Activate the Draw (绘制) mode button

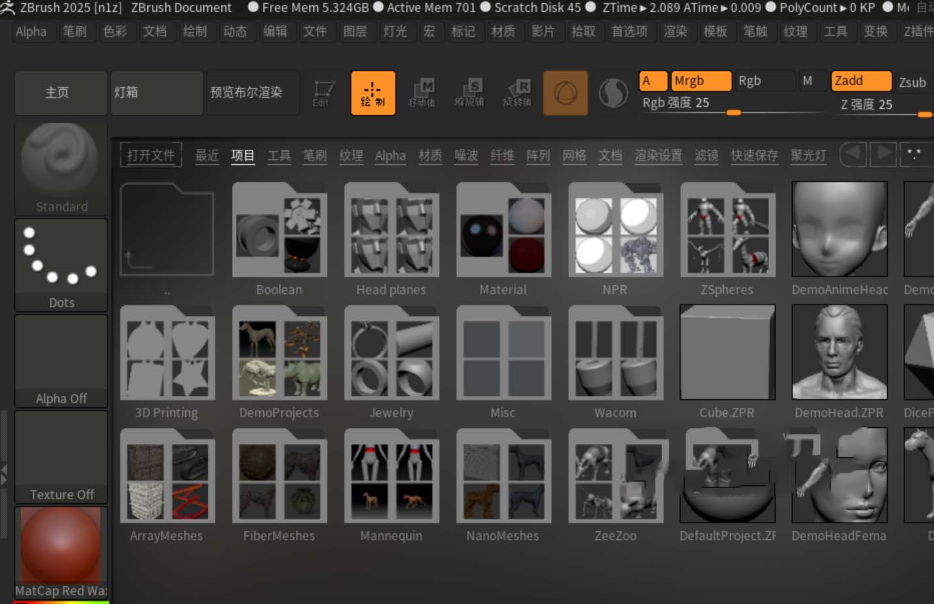(373, 93)
